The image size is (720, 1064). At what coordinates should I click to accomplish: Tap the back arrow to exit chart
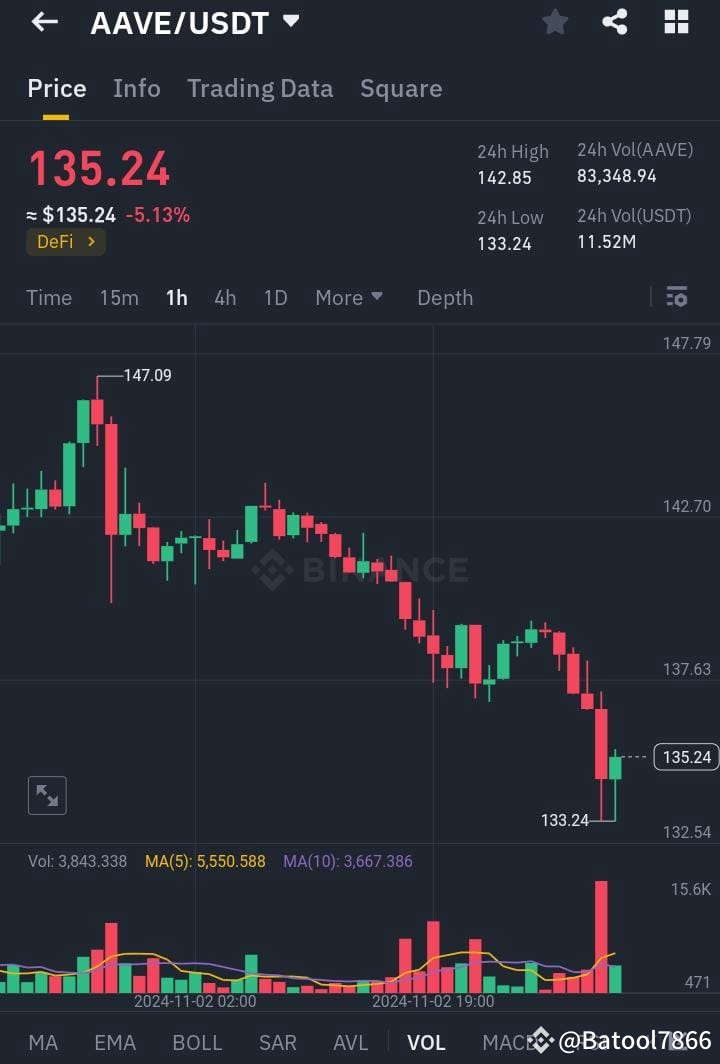pos(42,21)
